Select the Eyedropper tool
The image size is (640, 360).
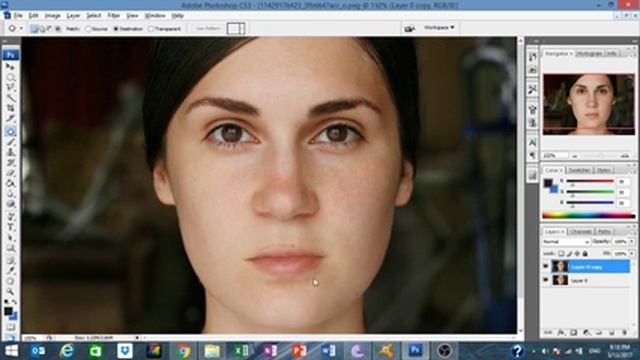[x=10, y=271]
